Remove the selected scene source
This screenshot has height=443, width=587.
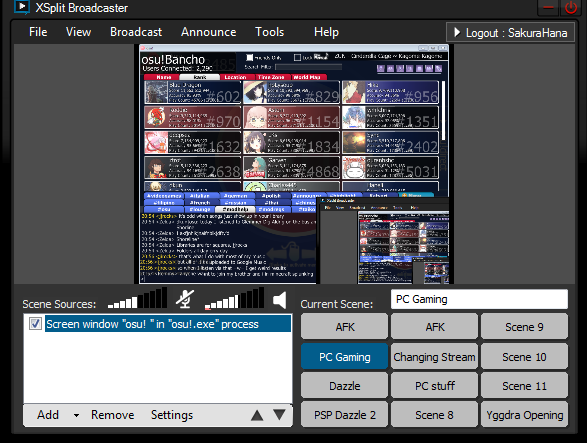112,415
